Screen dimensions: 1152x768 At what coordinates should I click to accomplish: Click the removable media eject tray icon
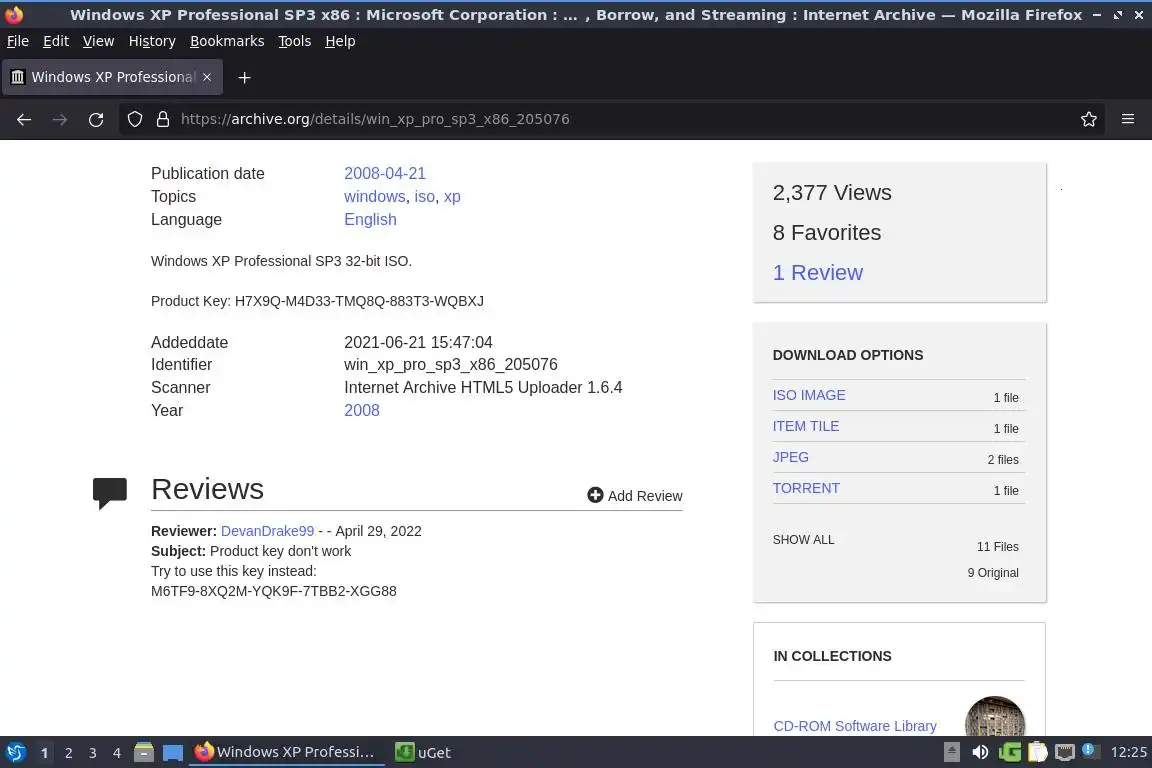tap(951, 752)
